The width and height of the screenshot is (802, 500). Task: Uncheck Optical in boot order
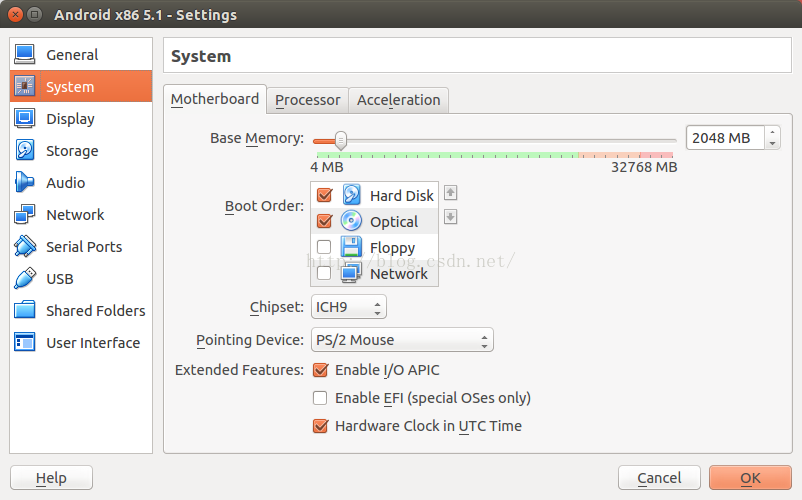[324, 221]
